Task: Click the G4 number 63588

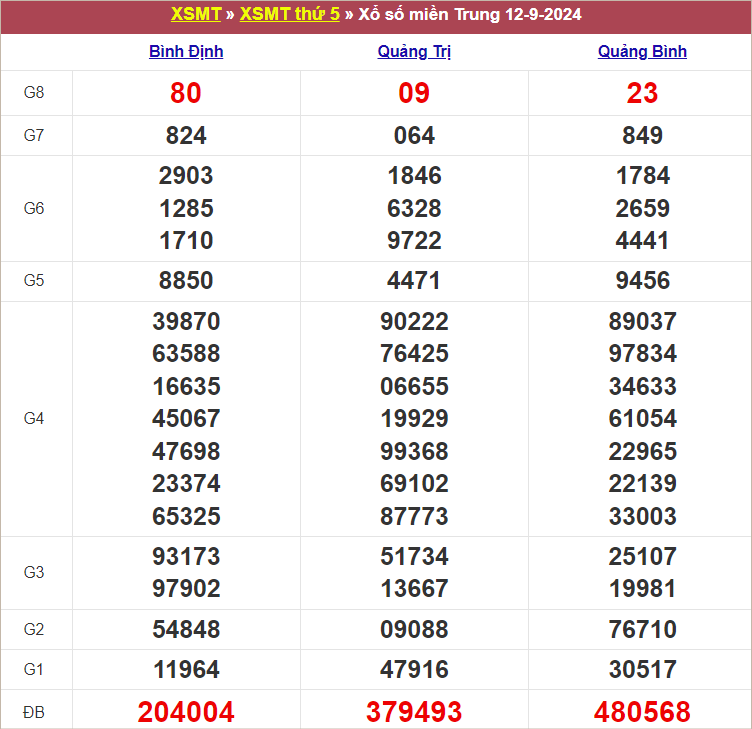Action: [186, 353]
